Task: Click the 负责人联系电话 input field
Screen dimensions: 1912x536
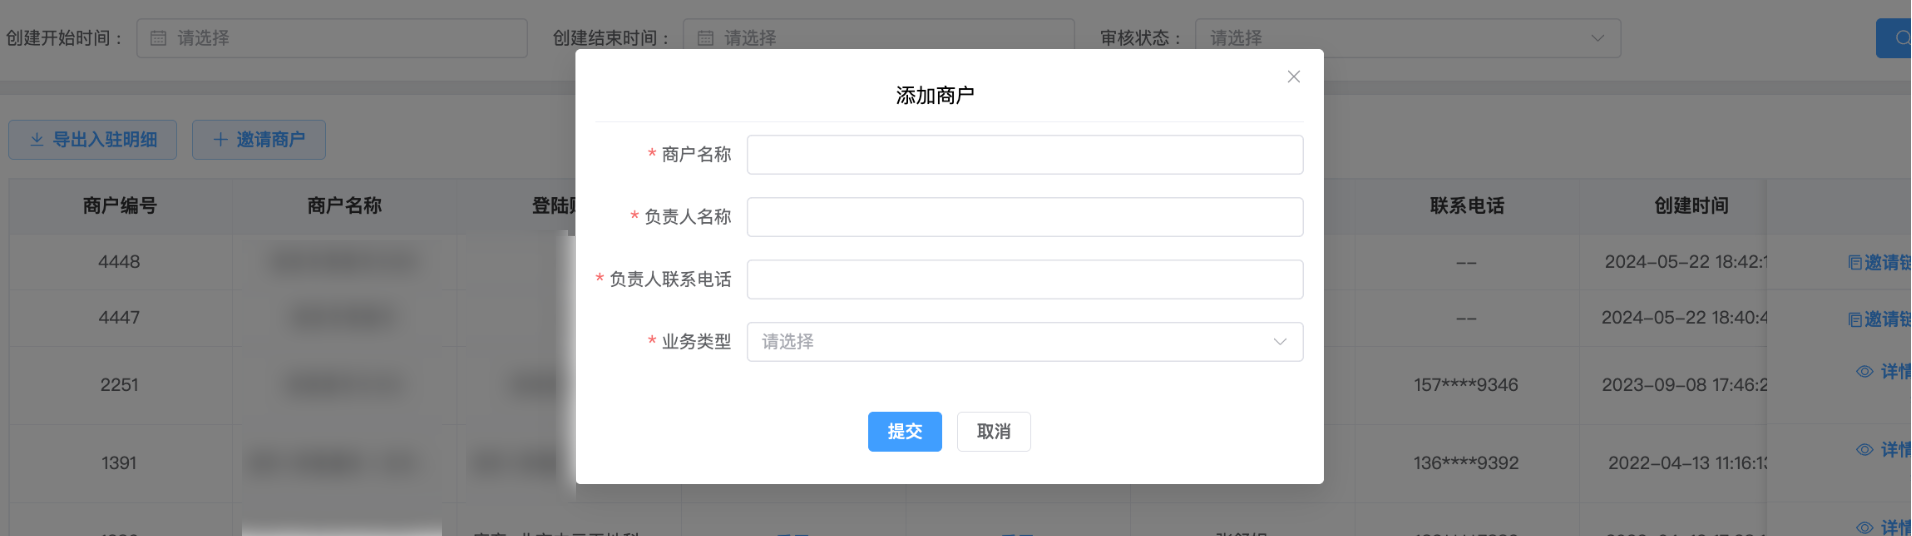Action: pyautogui.click(x=1024, y=280)
